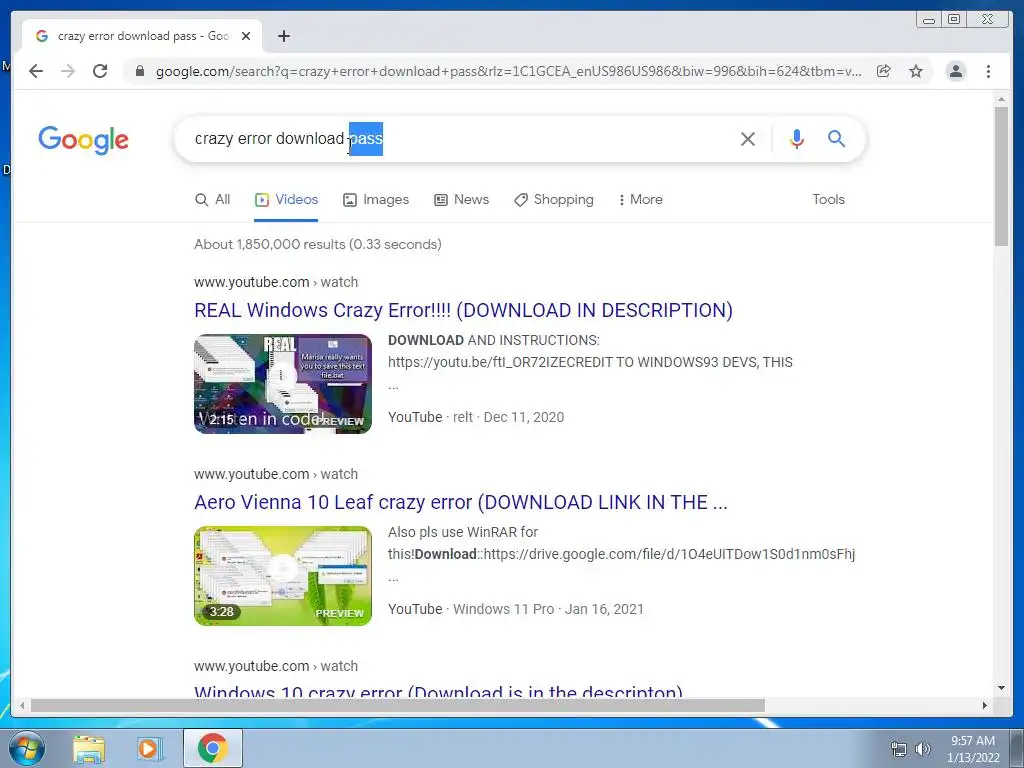
Task: Bookmark this page with the star
Action: click(x=916, y=71)
